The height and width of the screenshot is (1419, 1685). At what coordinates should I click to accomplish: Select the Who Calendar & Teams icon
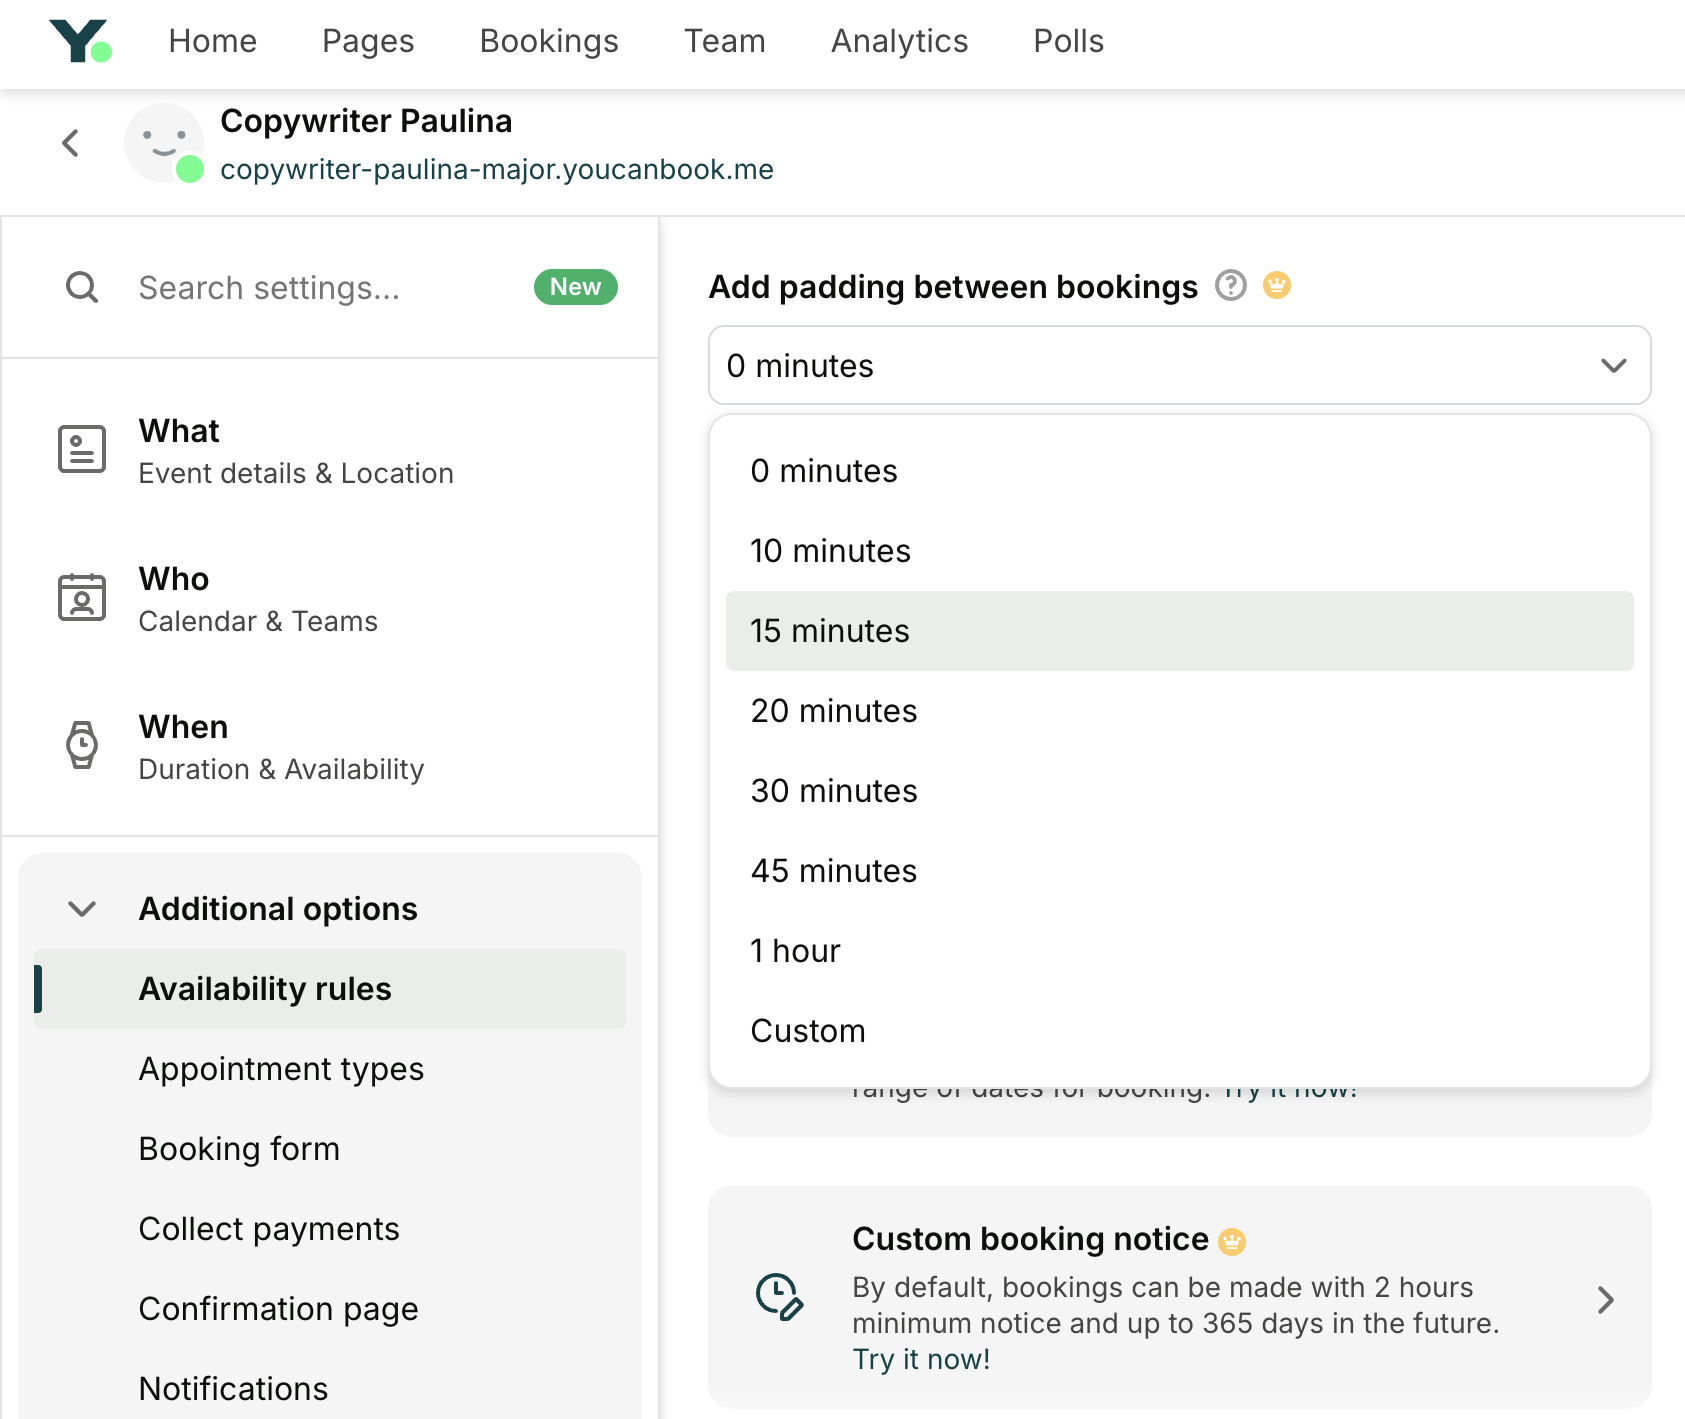[82, 597]
